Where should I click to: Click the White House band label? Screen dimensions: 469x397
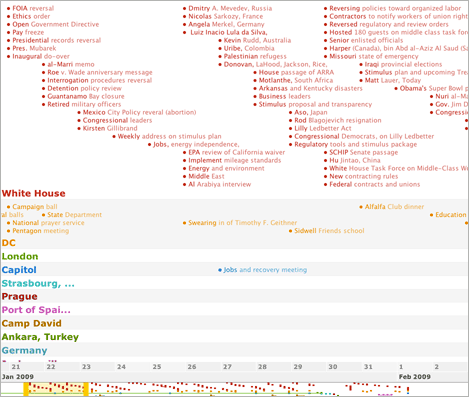(34, 193)
